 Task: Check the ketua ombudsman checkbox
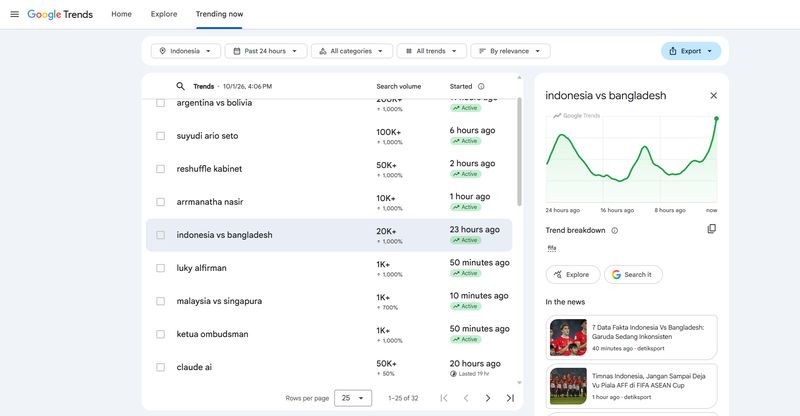160,334
